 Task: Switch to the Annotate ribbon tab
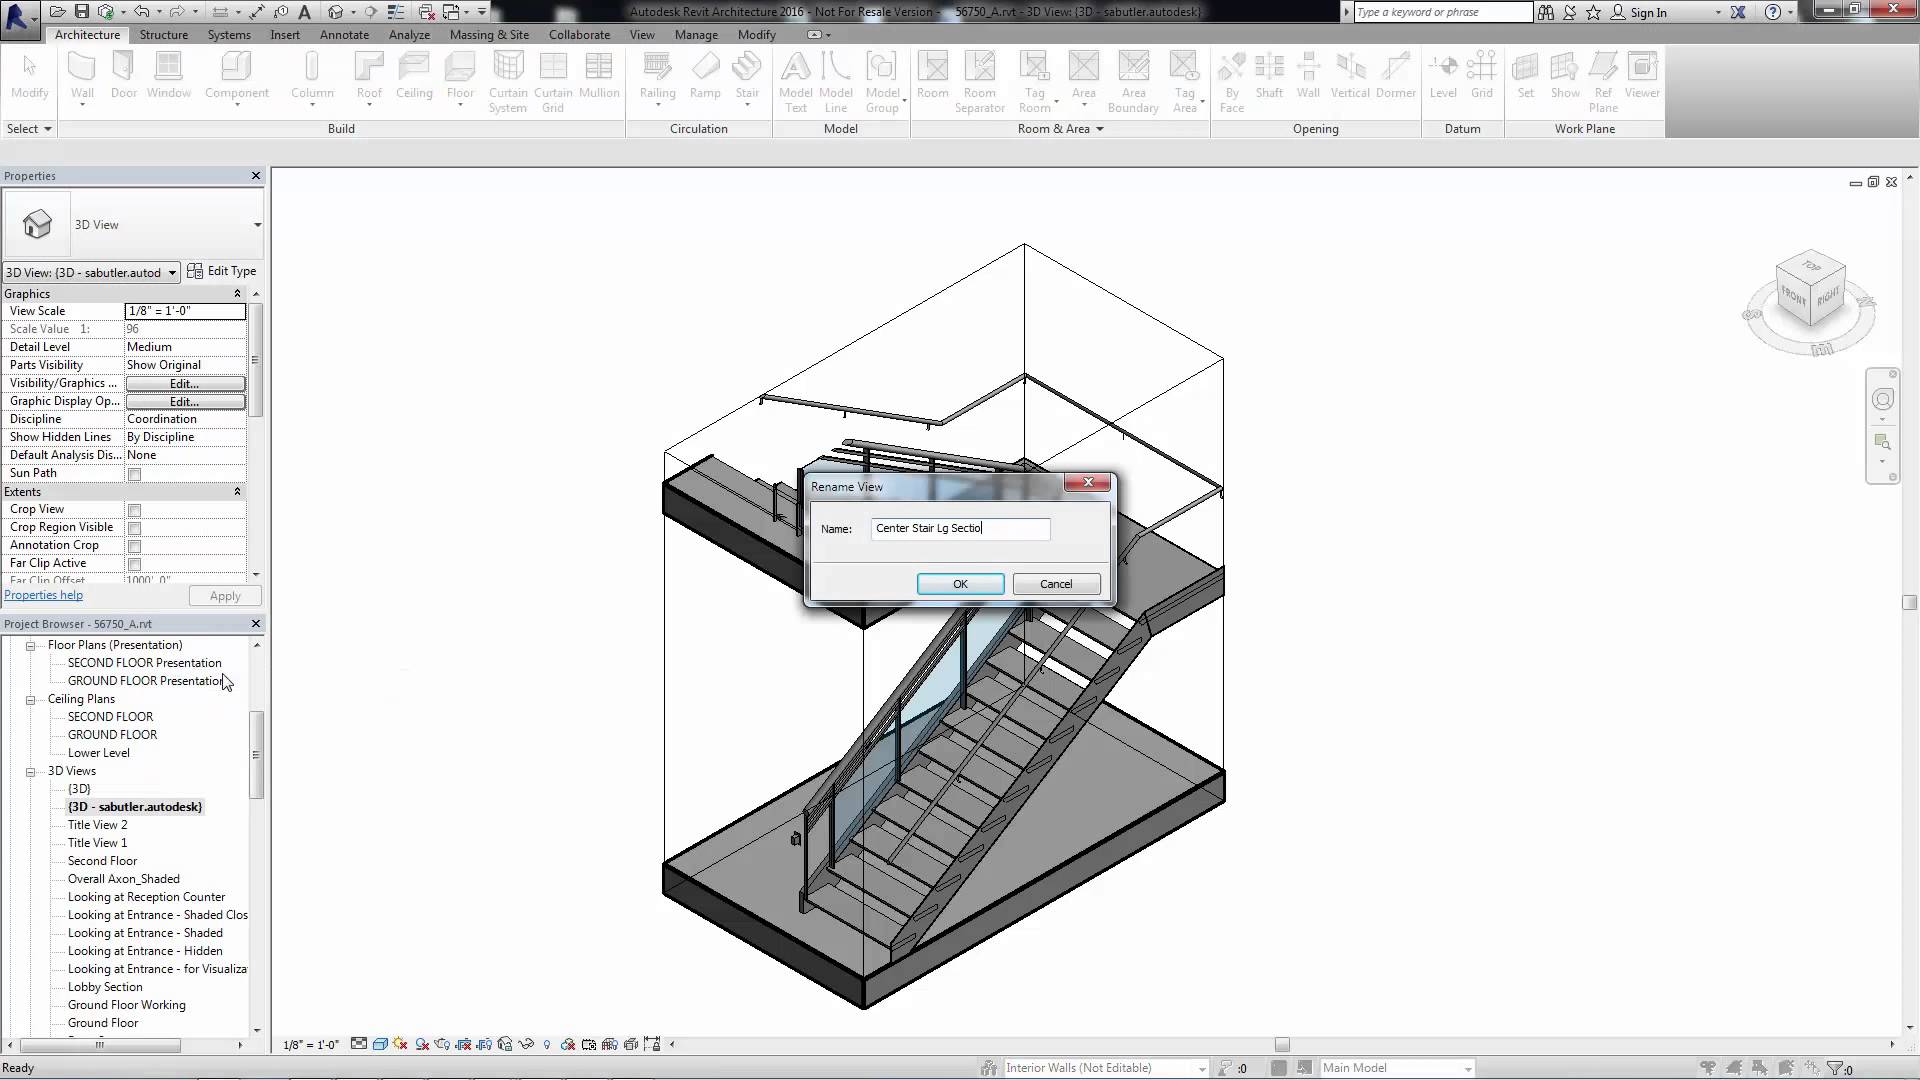[x=344, y=34]
